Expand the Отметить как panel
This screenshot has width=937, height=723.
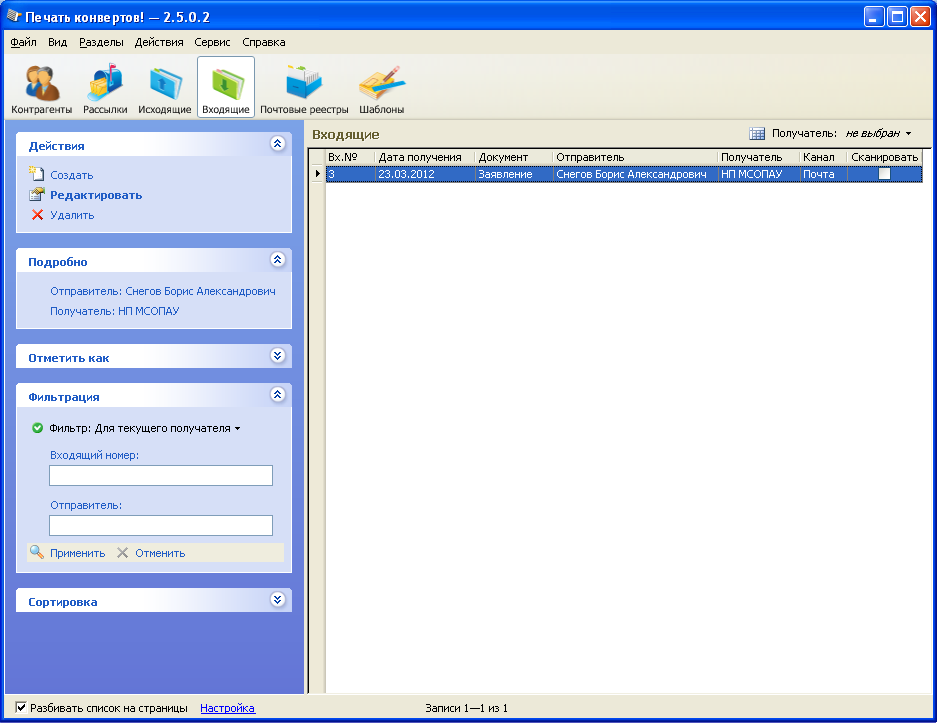point(278,357)
